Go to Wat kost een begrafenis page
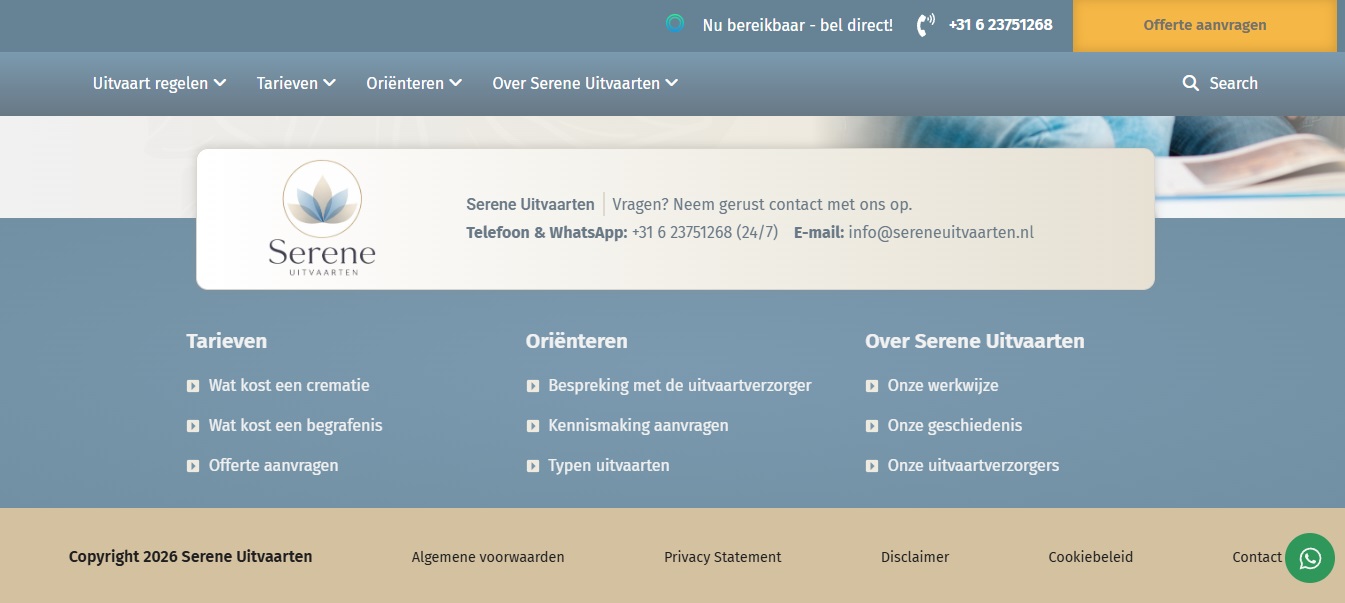The image size is (1345, 603). point(295,425)
